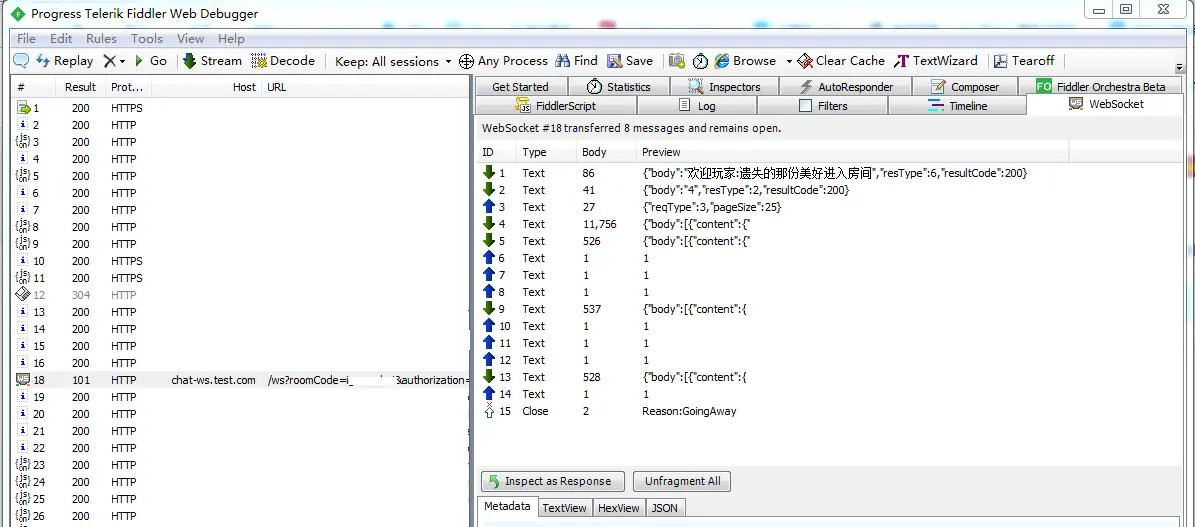Click the Go resume button

point(151,61)
